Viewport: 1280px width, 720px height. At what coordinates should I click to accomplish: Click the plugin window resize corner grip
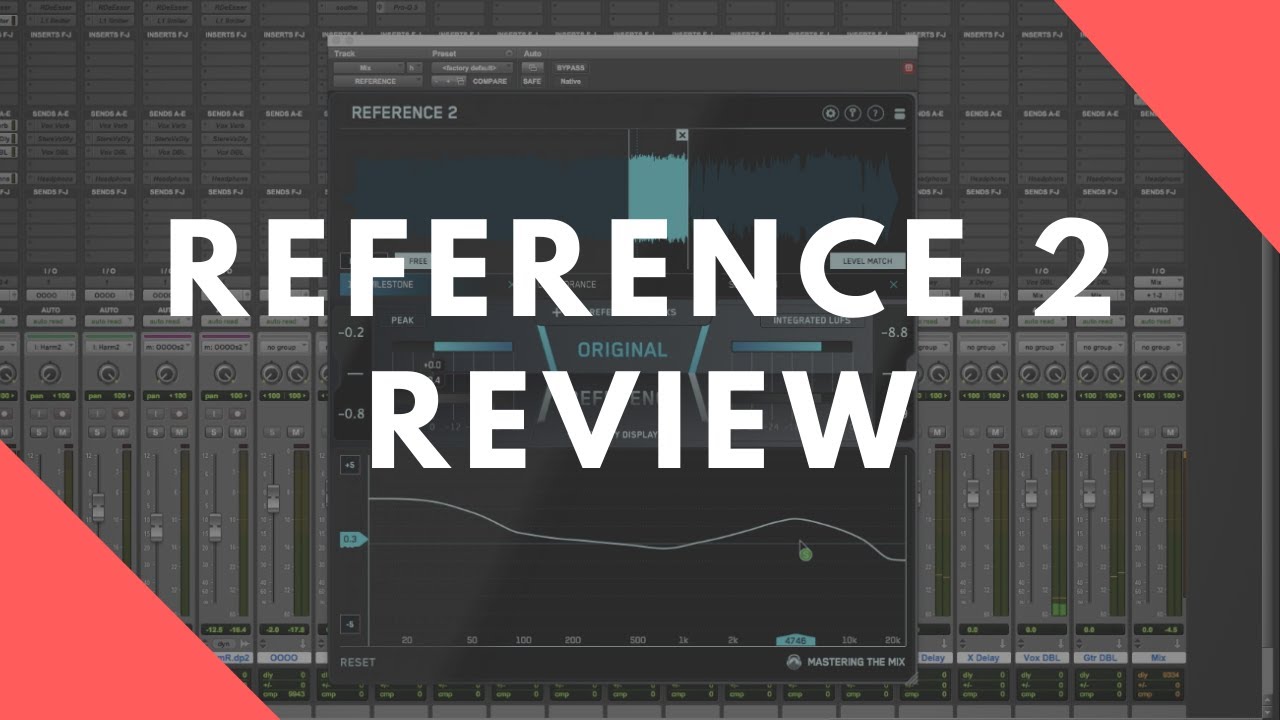(x=910, y=678)
